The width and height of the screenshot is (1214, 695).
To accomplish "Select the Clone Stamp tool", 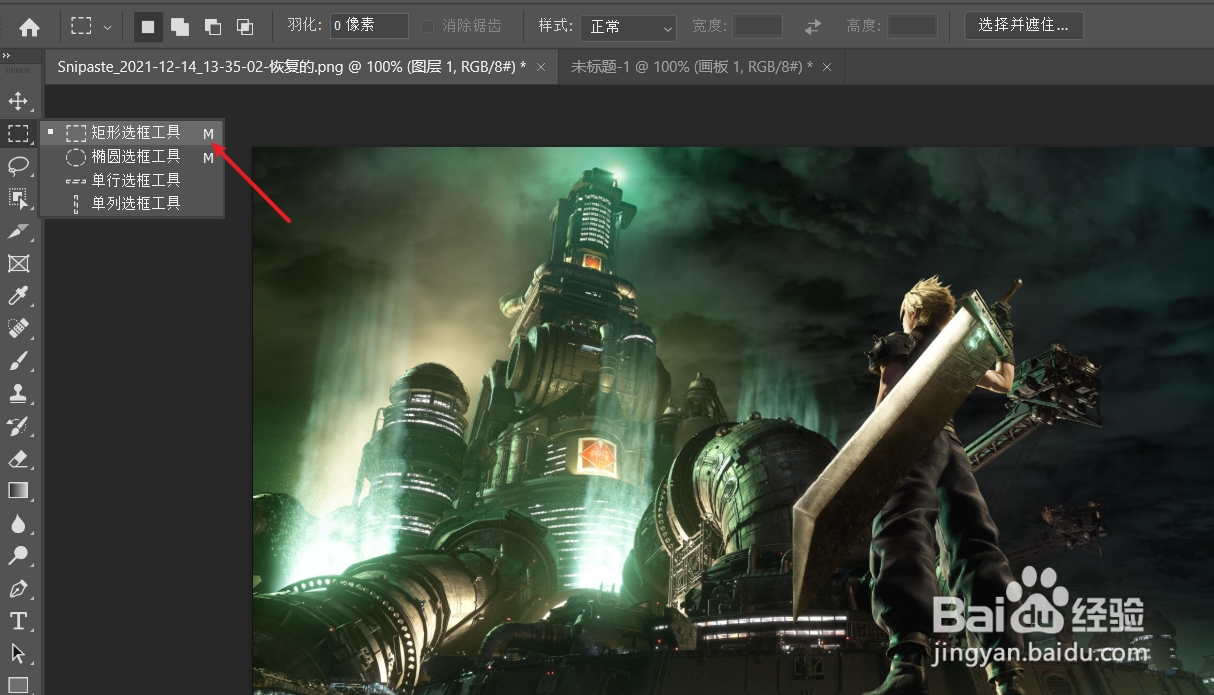I will point(18,394).
